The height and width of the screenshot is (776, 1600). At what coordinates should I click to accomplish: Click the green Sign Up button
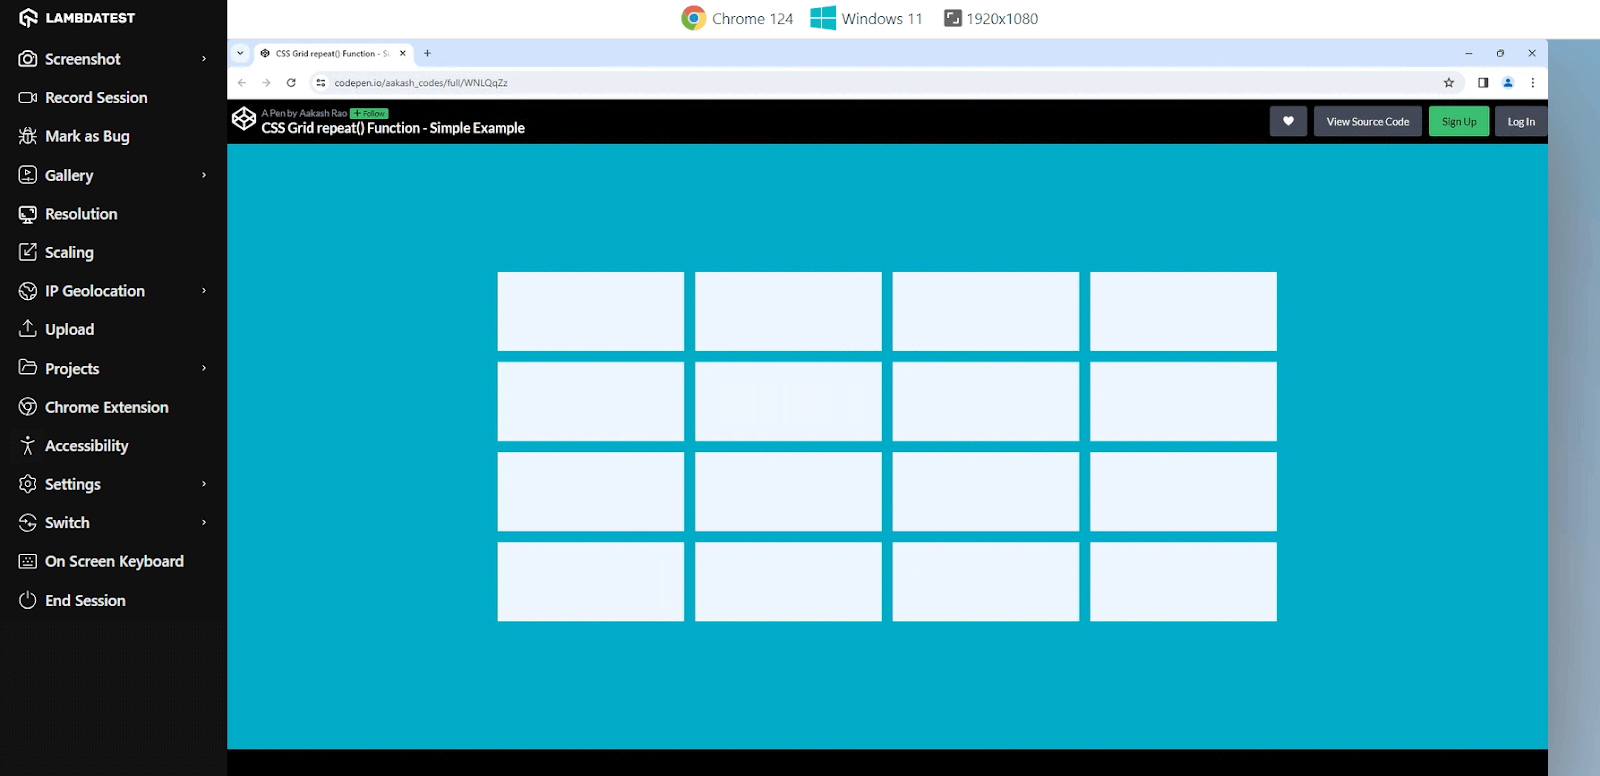(x=1459, y=121)
